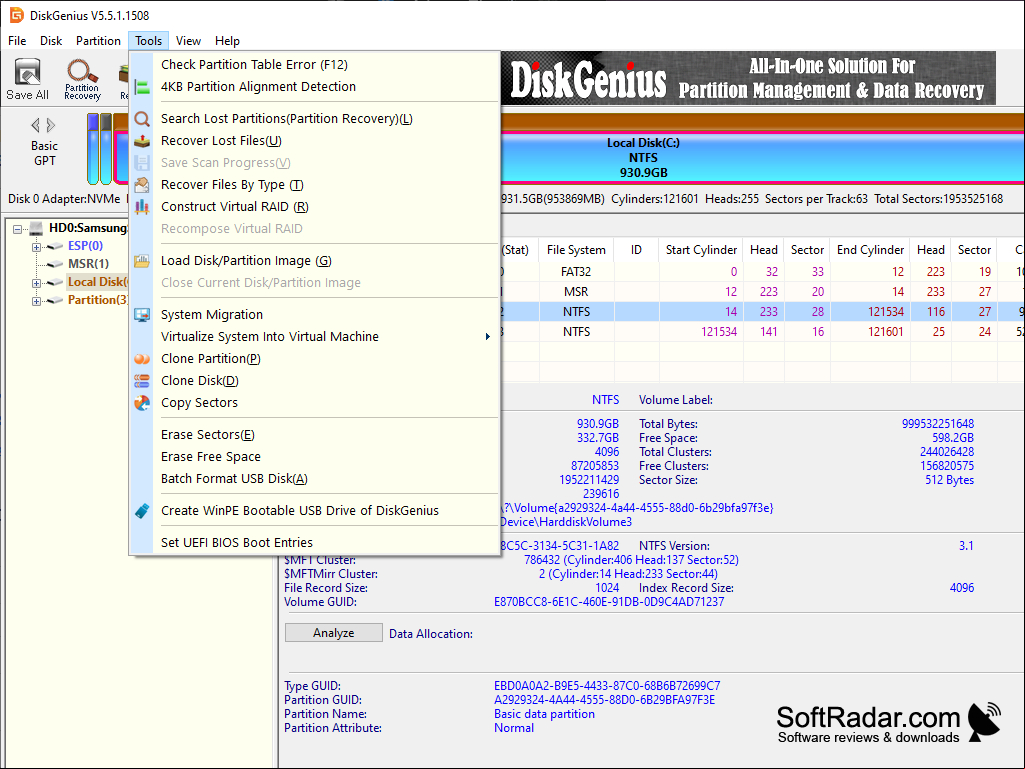
Task: Go to previous disk with left arrow
Action: click(35, 125)
